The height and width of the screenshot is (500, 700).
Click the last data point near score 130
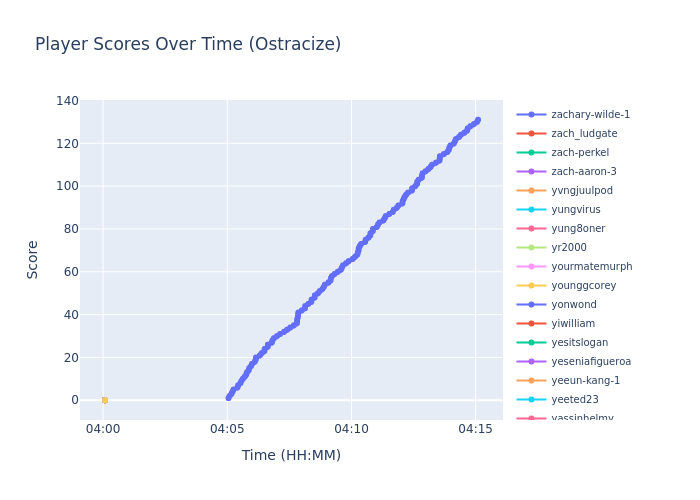tap(477, 120)
